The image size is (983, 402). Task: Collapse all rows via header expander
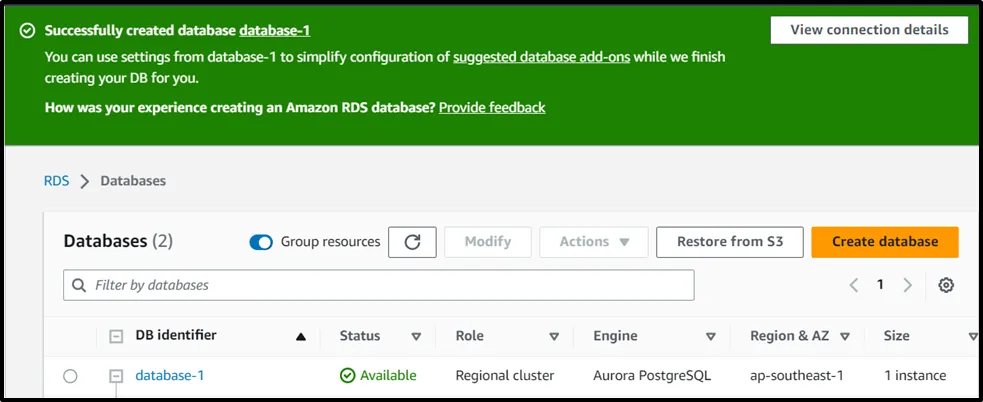[116, 337]
